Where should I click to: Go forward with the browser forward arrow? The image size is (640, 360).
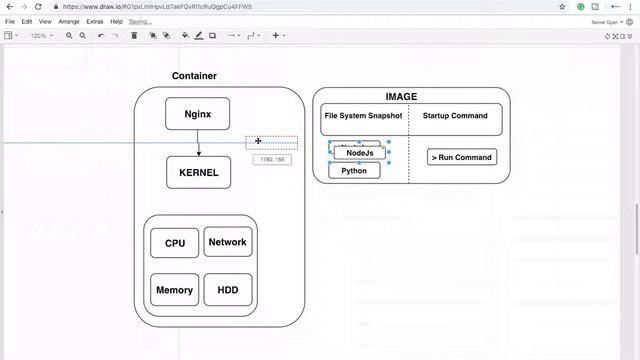(24, 7)
